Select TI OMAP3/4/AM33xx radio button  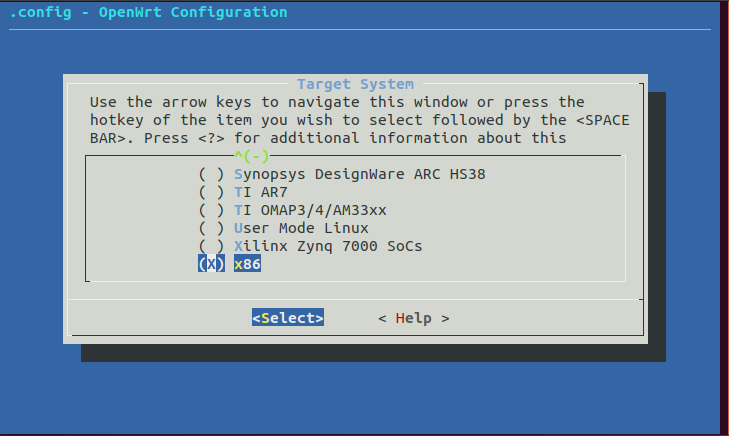click(211, 210)
